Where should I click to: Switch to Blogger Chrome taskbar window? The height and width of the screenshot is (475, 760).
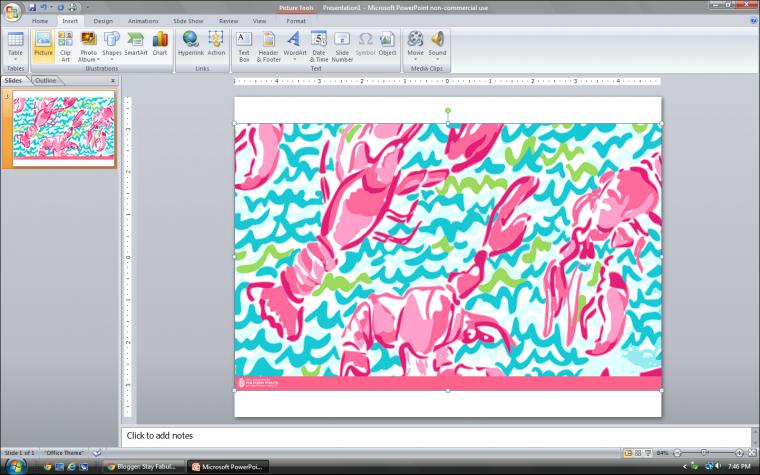(x=142, y=467)
